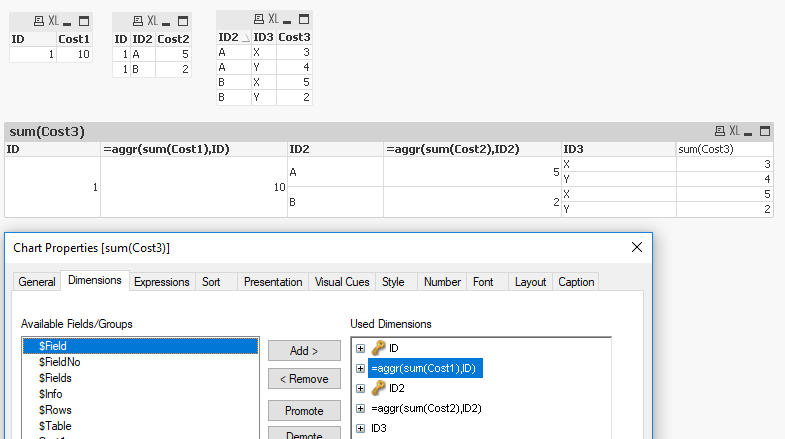Expand the =aggr(sum(Cost2),ID2) dimension node
Image resolution: width=785 pixels, height=439 pixels.
[360, 408]
